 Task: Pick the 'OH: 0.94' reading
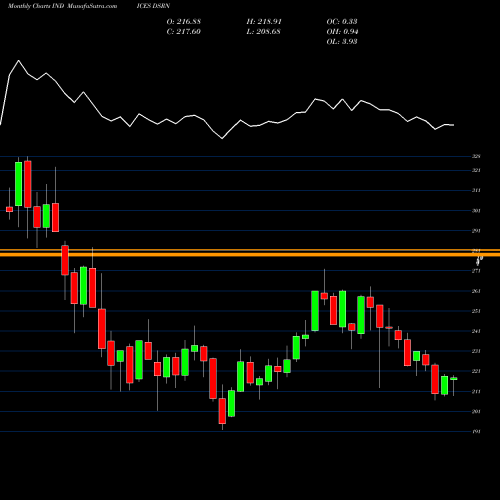342,32
